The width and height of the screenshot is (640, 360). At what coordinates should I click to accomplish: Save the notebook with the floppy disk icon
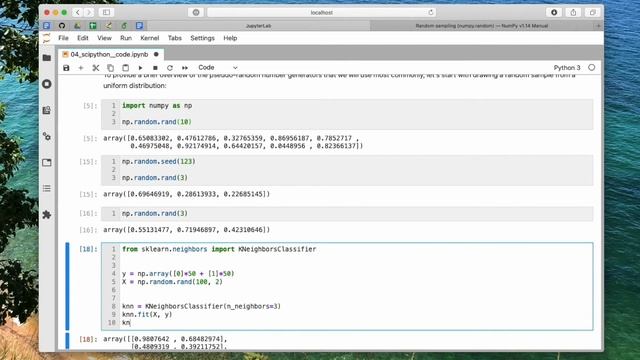point(66,68)
